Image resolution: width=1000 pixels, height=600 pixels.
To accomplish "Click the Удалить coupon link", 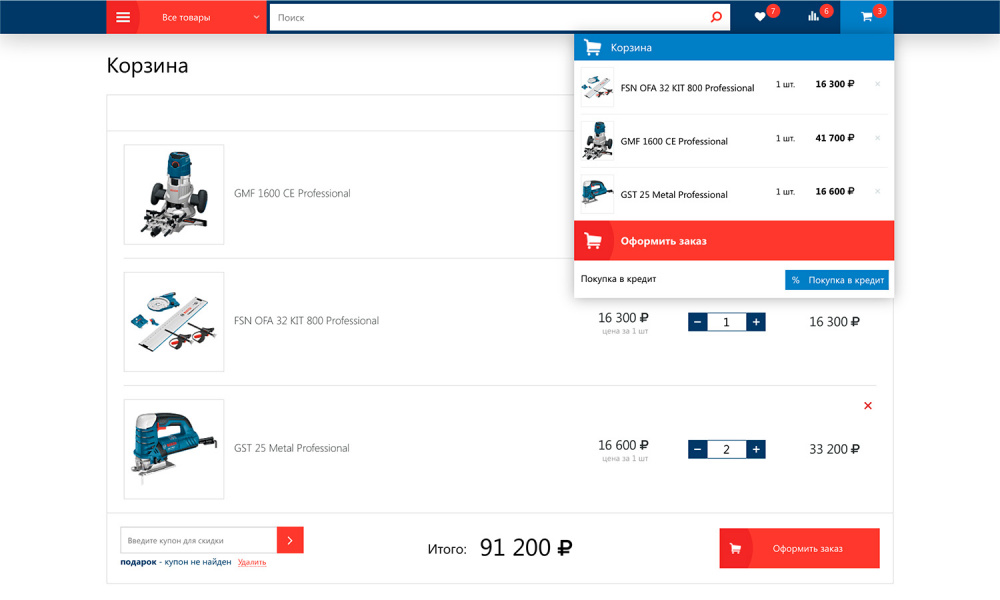I will pos(252,562).
